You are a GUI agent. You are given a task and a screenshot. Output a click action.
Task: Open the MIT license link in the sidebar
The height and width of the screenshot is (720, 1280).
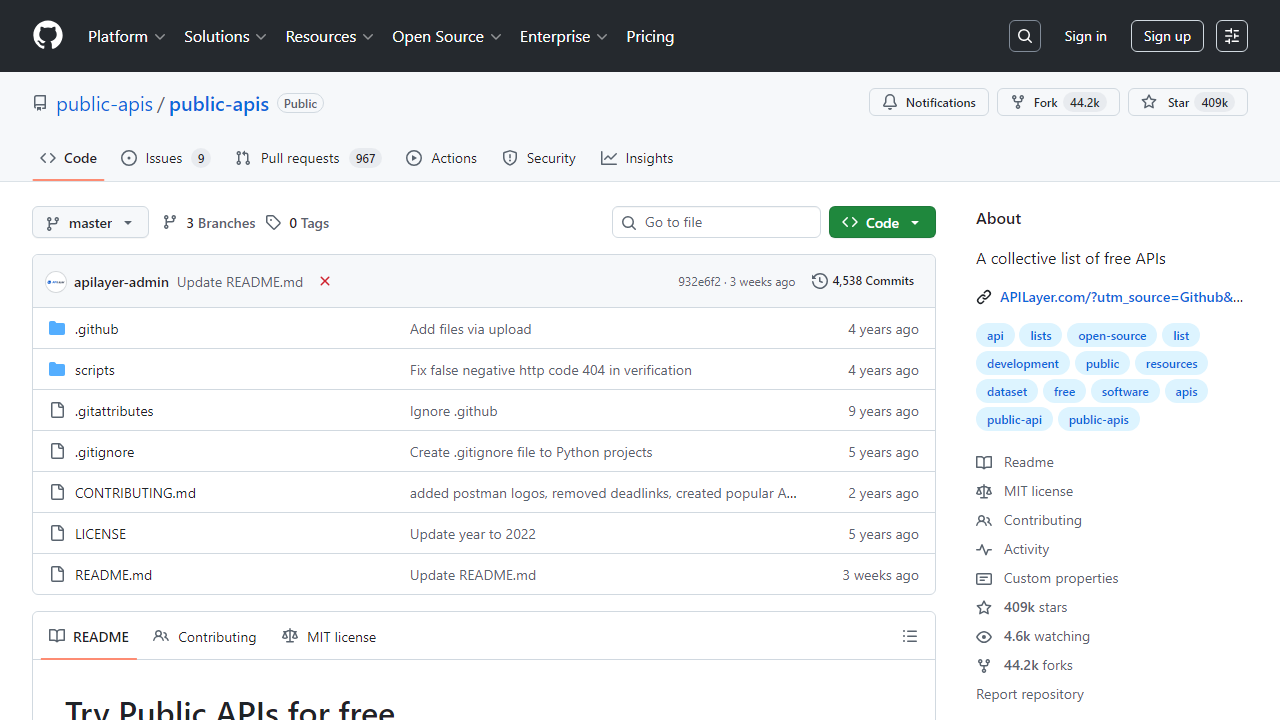[x=1038, y=490]
